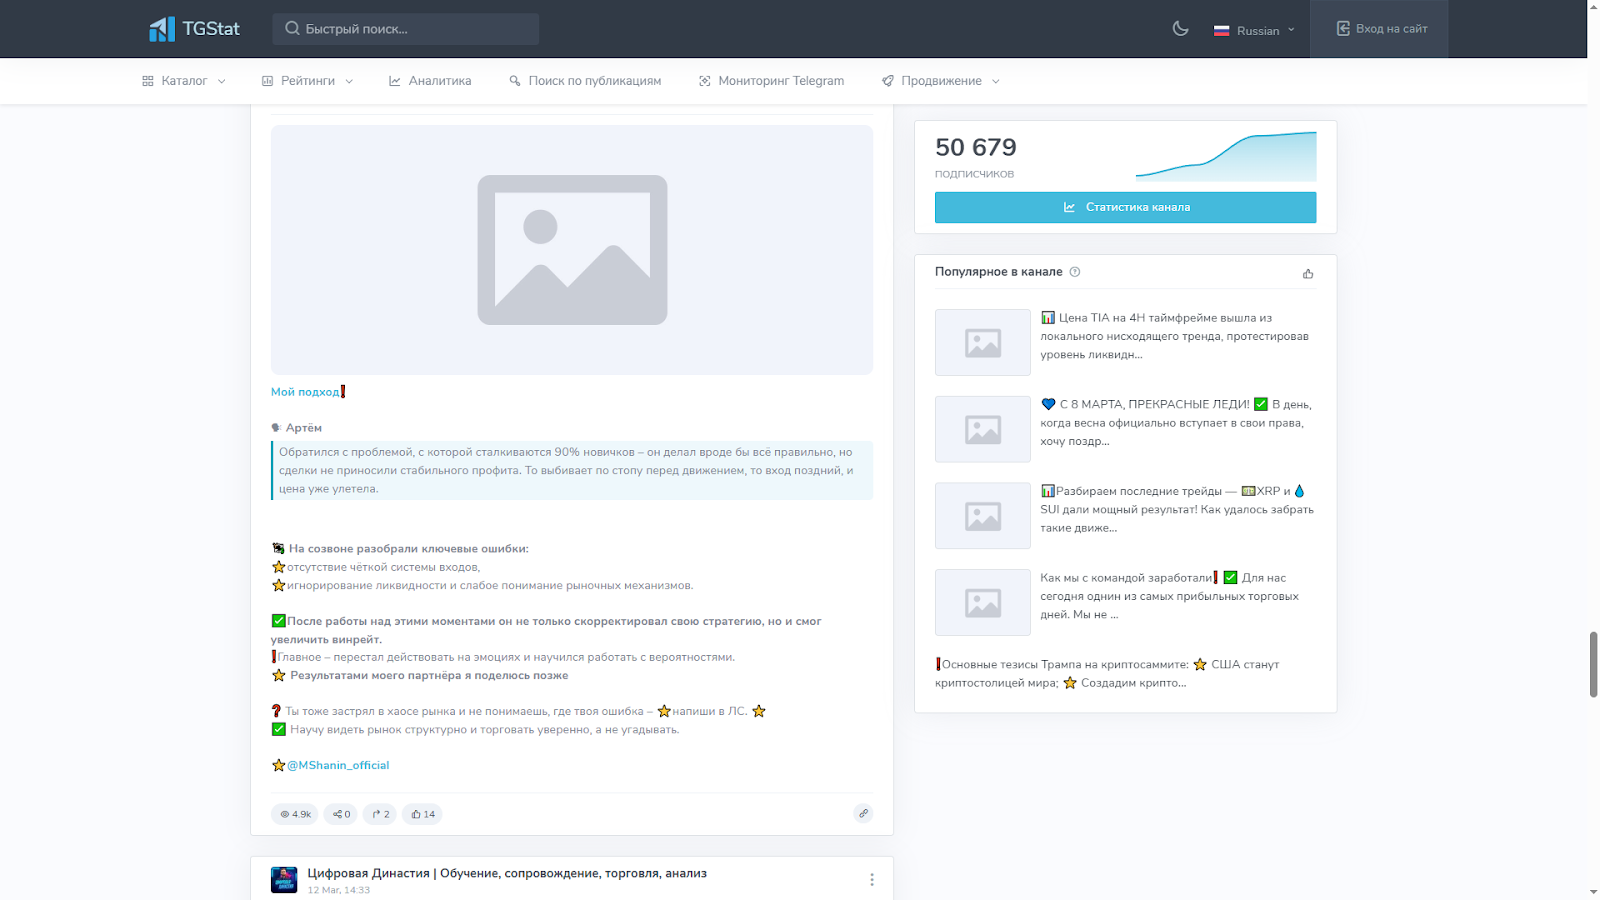Screen dimensions: 1600x900
Task: Open three-dot menu on Цифровая Династия post
Action: pyautogui.click(x=871, y=880)
